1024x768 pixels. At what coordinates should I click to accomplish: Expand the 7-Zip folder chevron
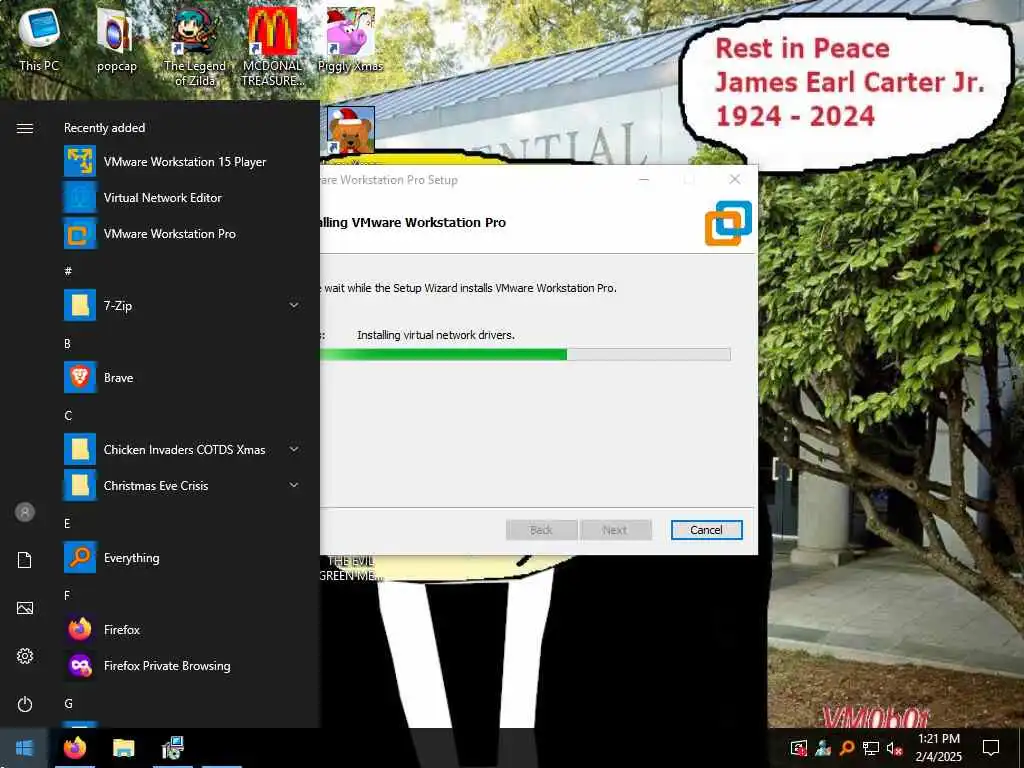tap(294, 305)
